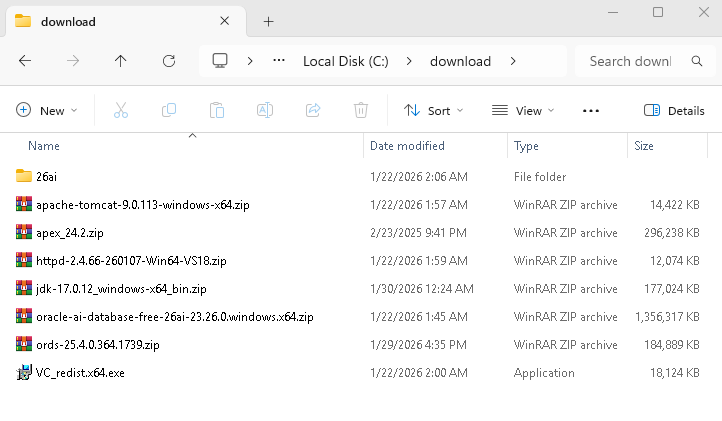Click the oracle-ai-database zip archive icon

pyautogui.click(x=23, y=316)
